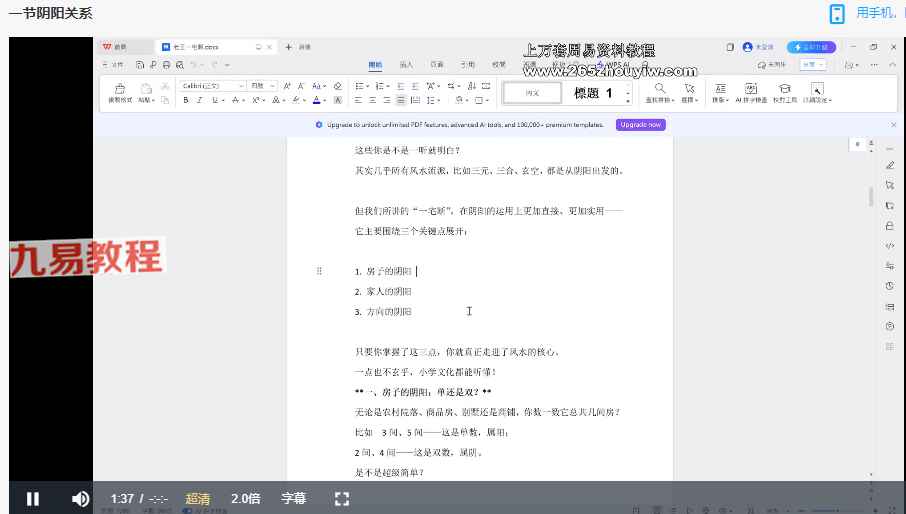Viewport: 906px width, 514px height.
Task: Select the 標題 1 heading style
Action: coord(587,93)
